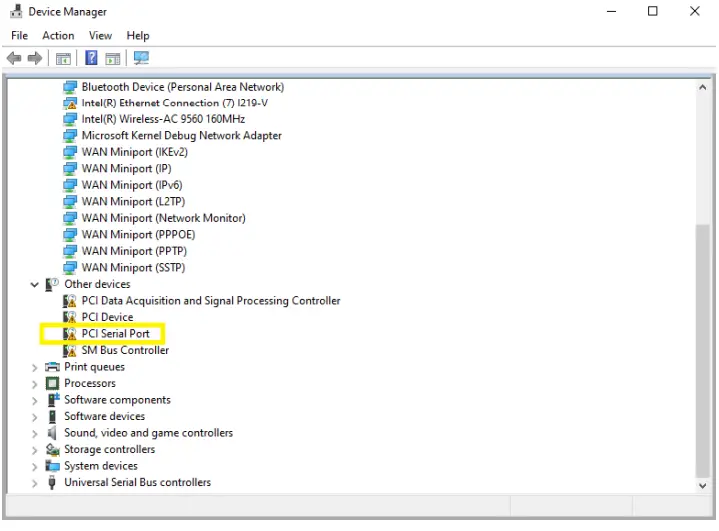Click the Print queues printer icon

(52, 367)
